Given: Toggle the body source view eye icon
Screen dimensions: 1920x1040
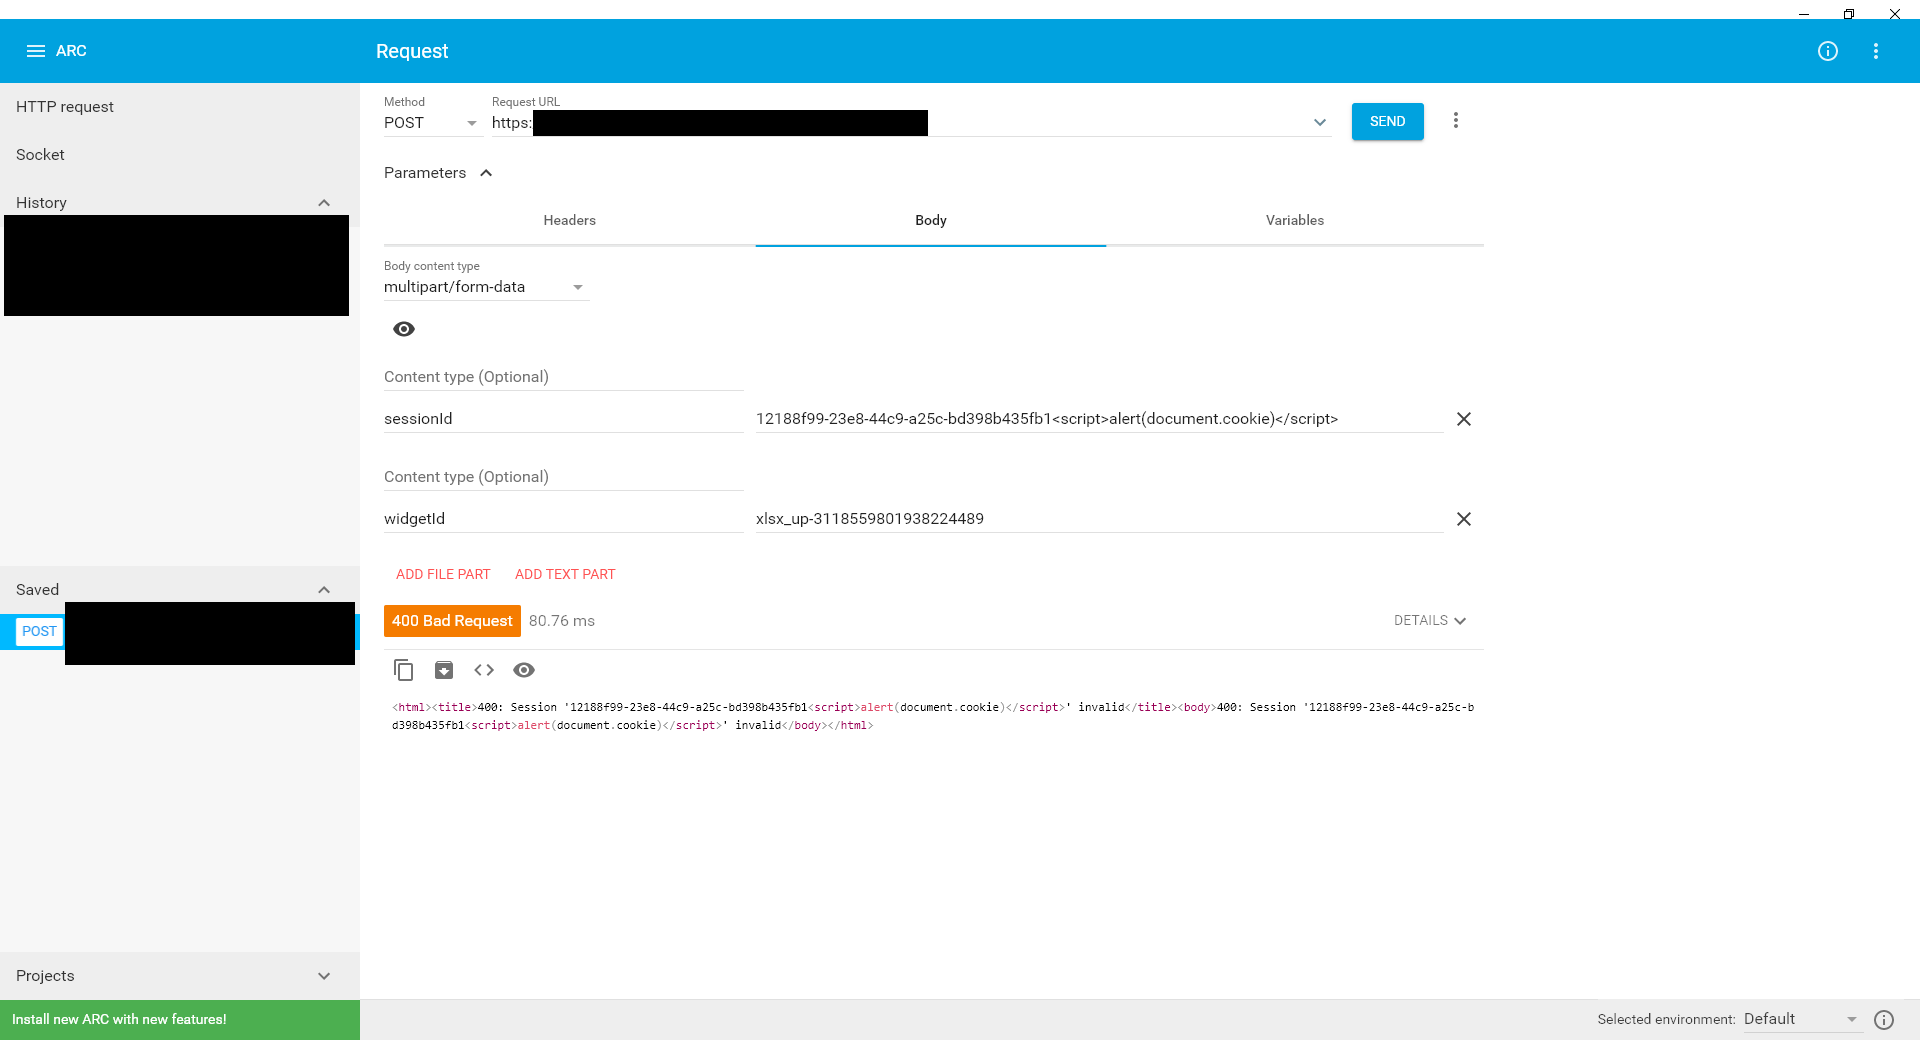Looking at the screenshot, I should coord(403,328).
